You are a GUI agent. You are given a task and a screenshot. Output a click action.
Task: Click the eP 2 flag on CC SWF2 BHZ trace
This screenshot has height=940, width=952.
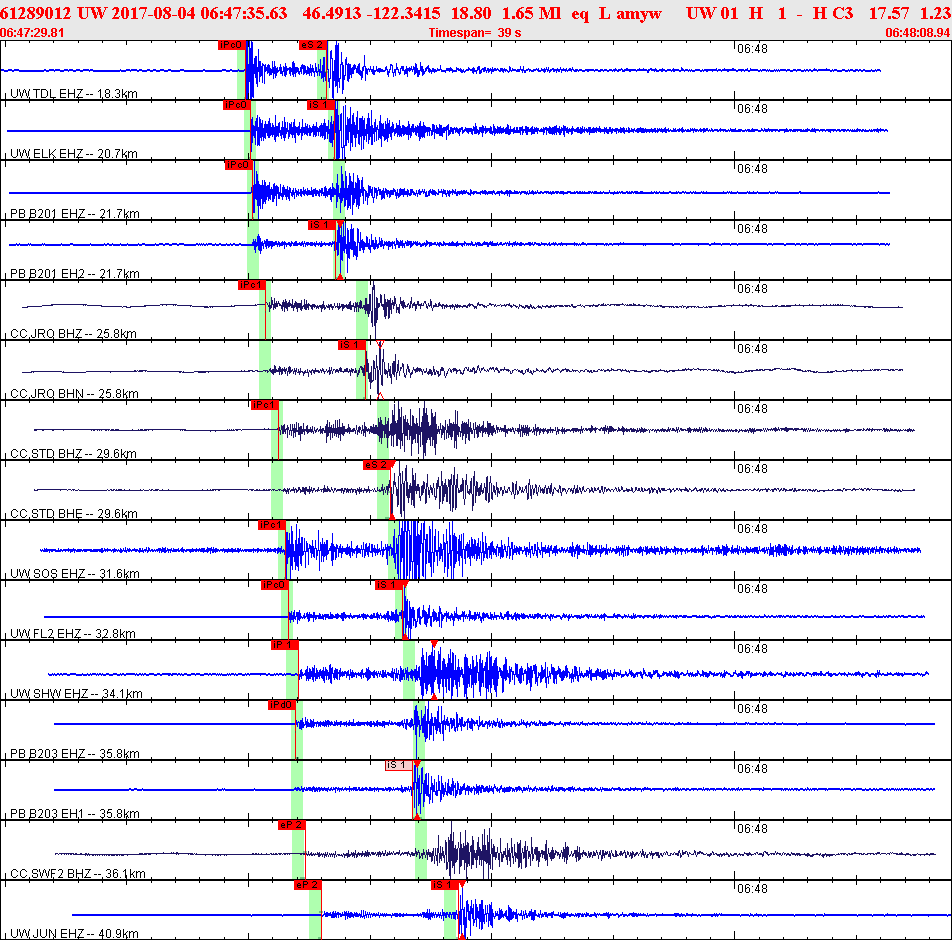pos(291,825)
